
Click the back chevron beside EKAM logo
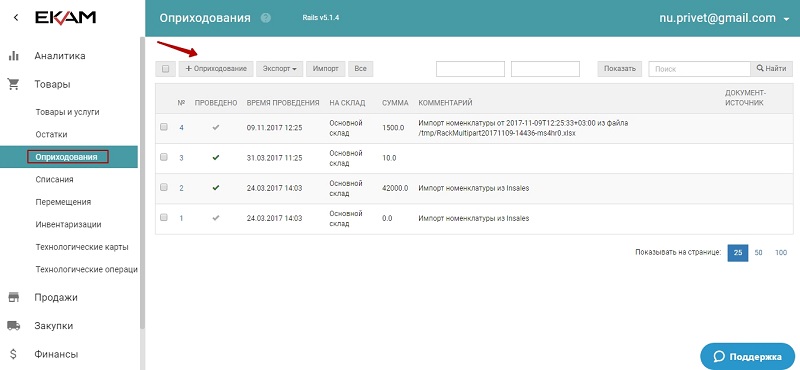[16, 18]
